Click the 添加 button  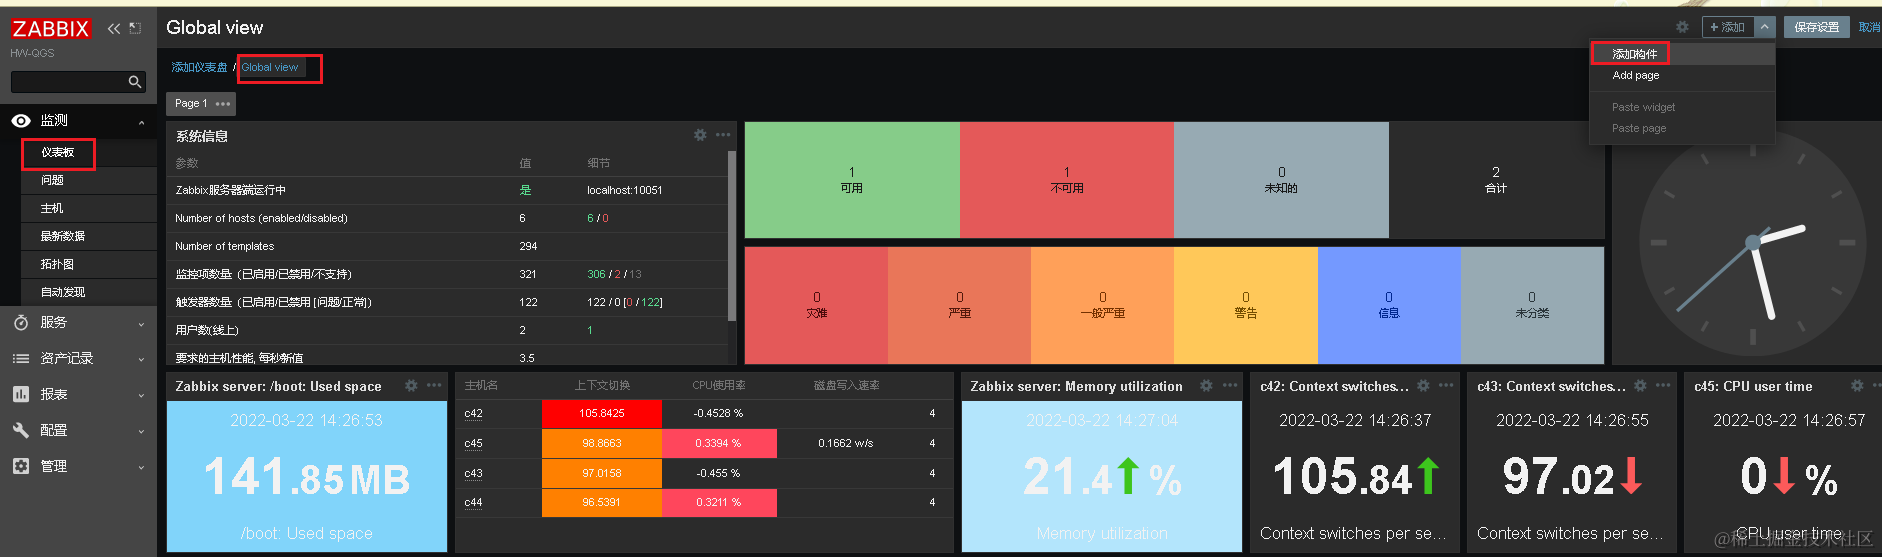click(1727, 27)
